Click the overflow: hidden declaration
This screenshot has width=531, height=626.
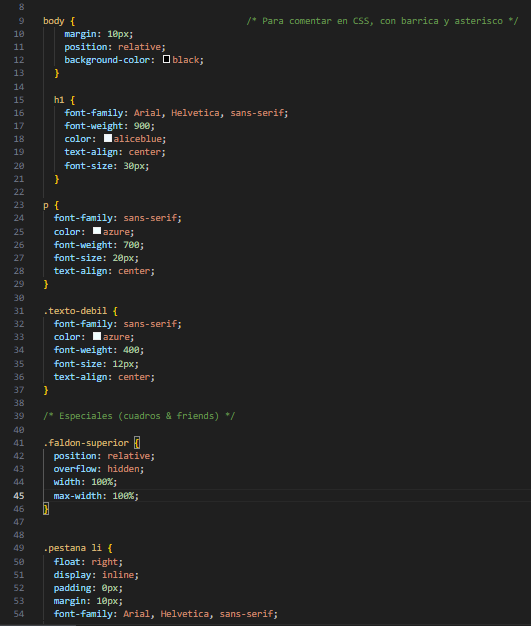coord(99,469)
